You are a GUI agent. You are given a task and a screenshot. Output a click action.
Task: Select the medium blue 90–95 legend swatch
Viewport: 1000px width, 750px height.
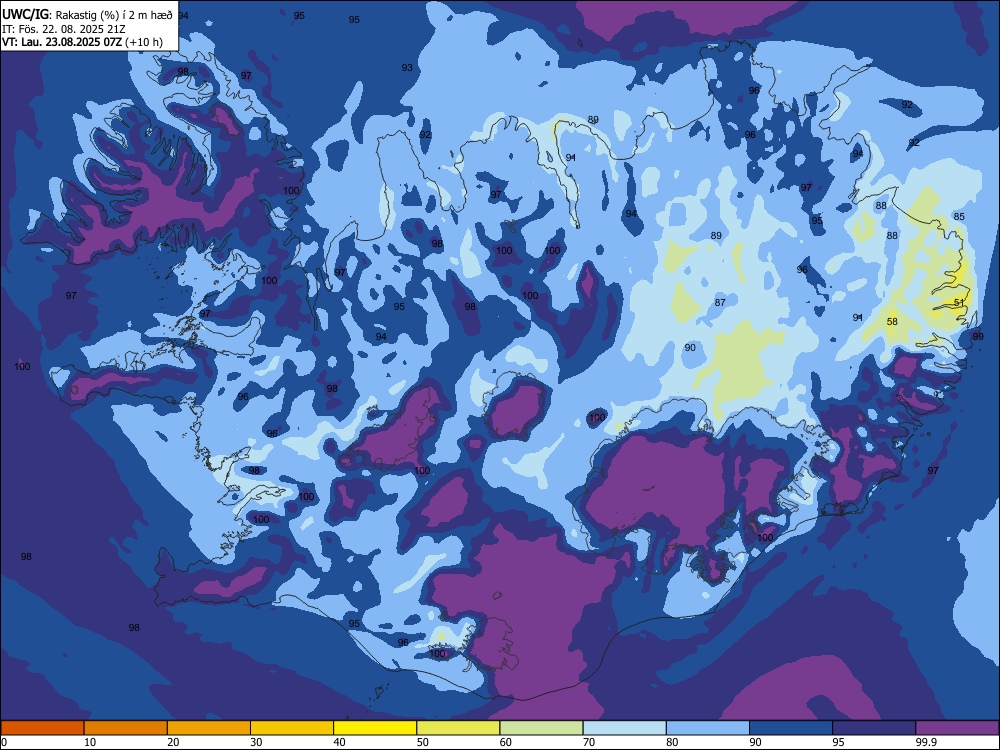click(x=791, y=728)
